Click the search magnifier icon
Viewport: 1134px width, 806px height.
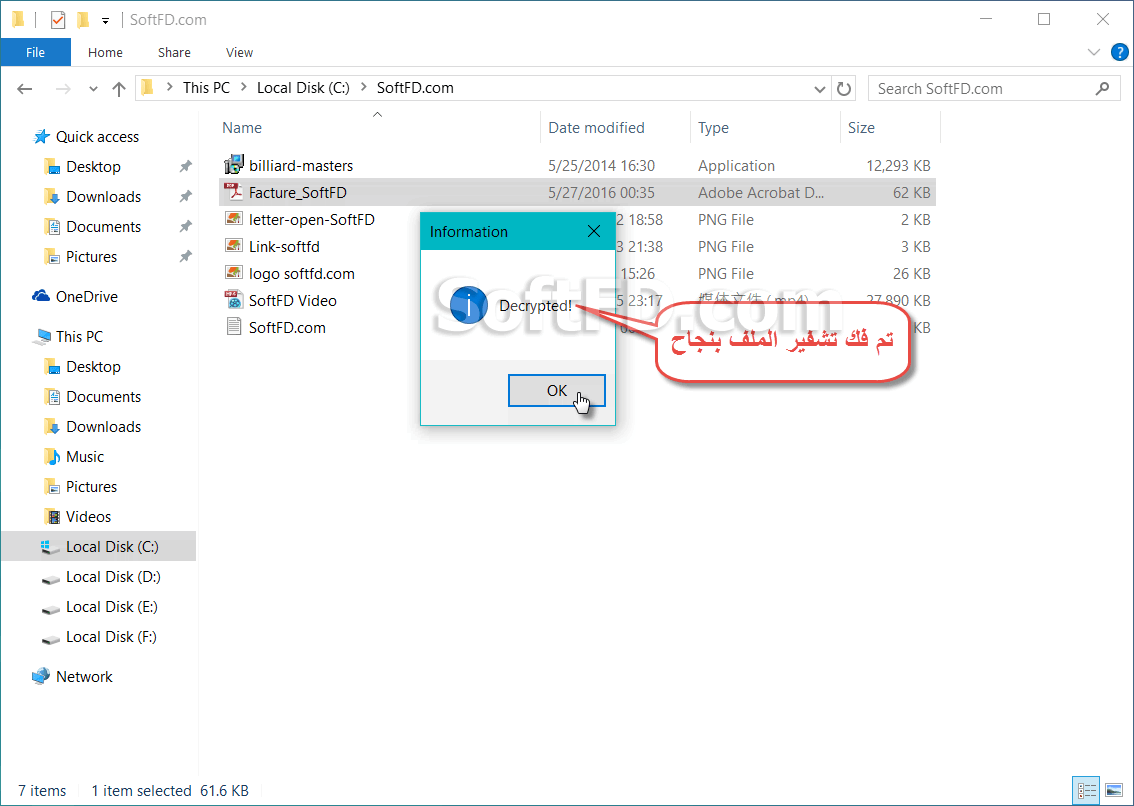point(1102,88)
